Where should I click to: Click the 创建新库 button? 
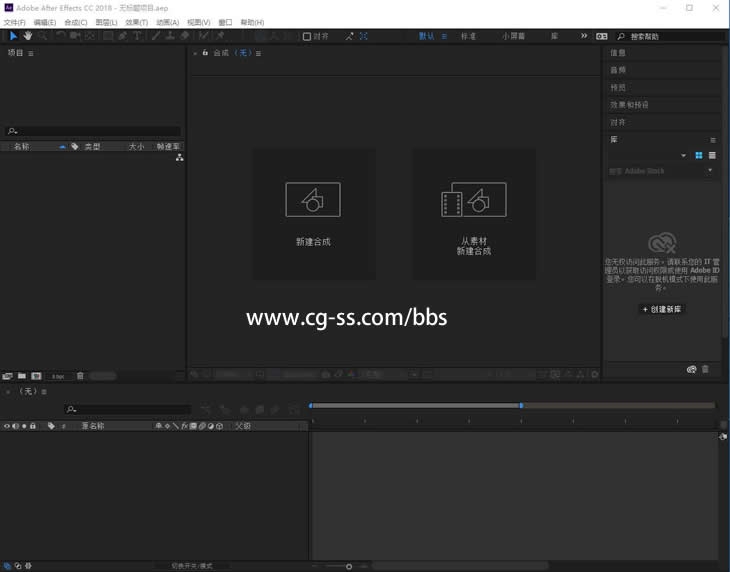661,309
